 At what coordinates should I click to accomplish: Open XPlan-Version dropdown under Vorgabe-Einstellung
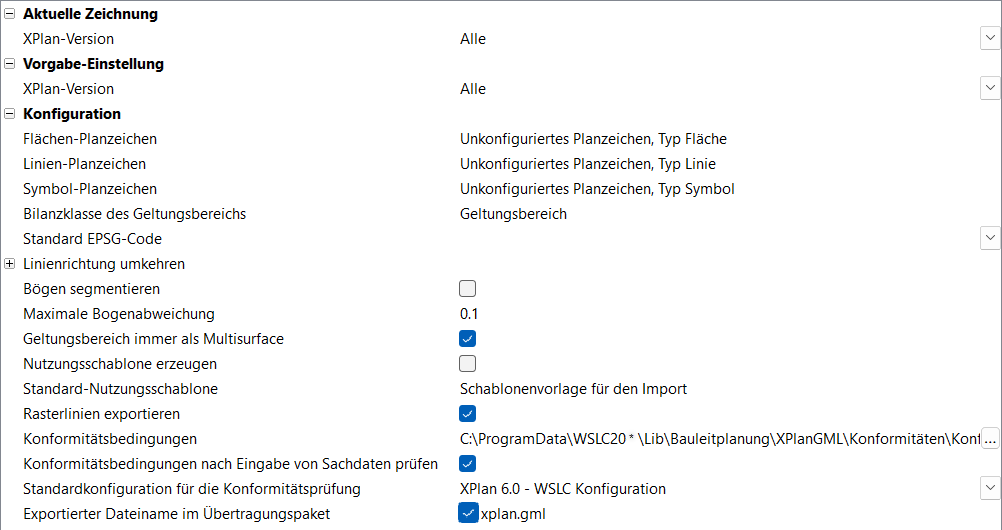coord(990,89)
